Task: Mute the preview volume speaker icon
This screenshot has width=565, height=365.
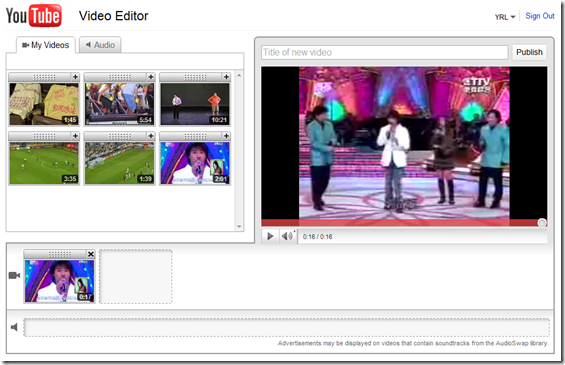Action: point(287,236)
